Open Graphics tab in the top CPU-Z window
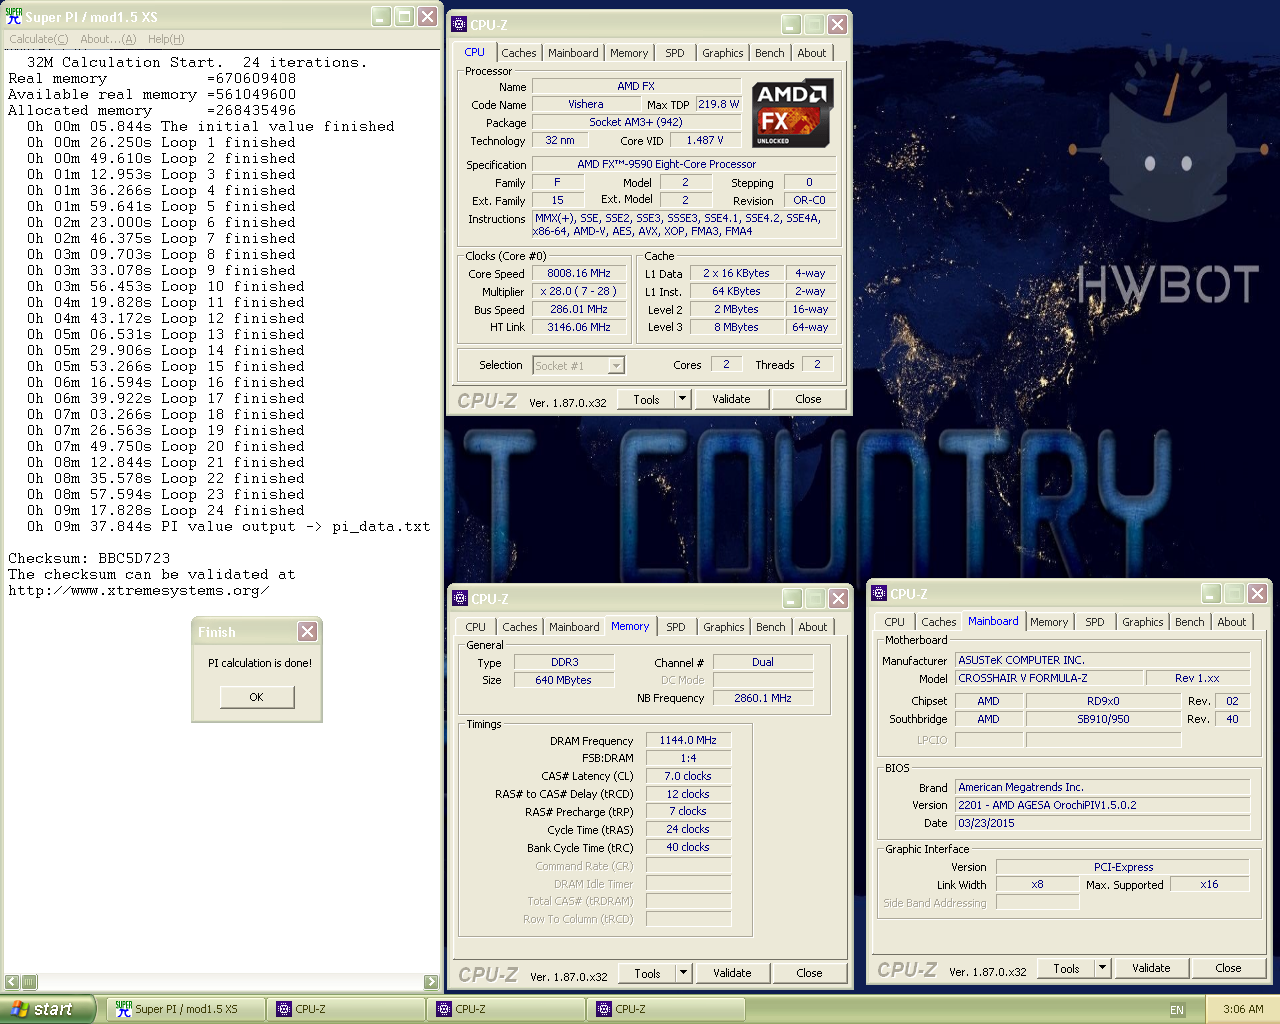Image resolution: width=1280 pixels, height=1024 pixels. (x=722, y=53)
